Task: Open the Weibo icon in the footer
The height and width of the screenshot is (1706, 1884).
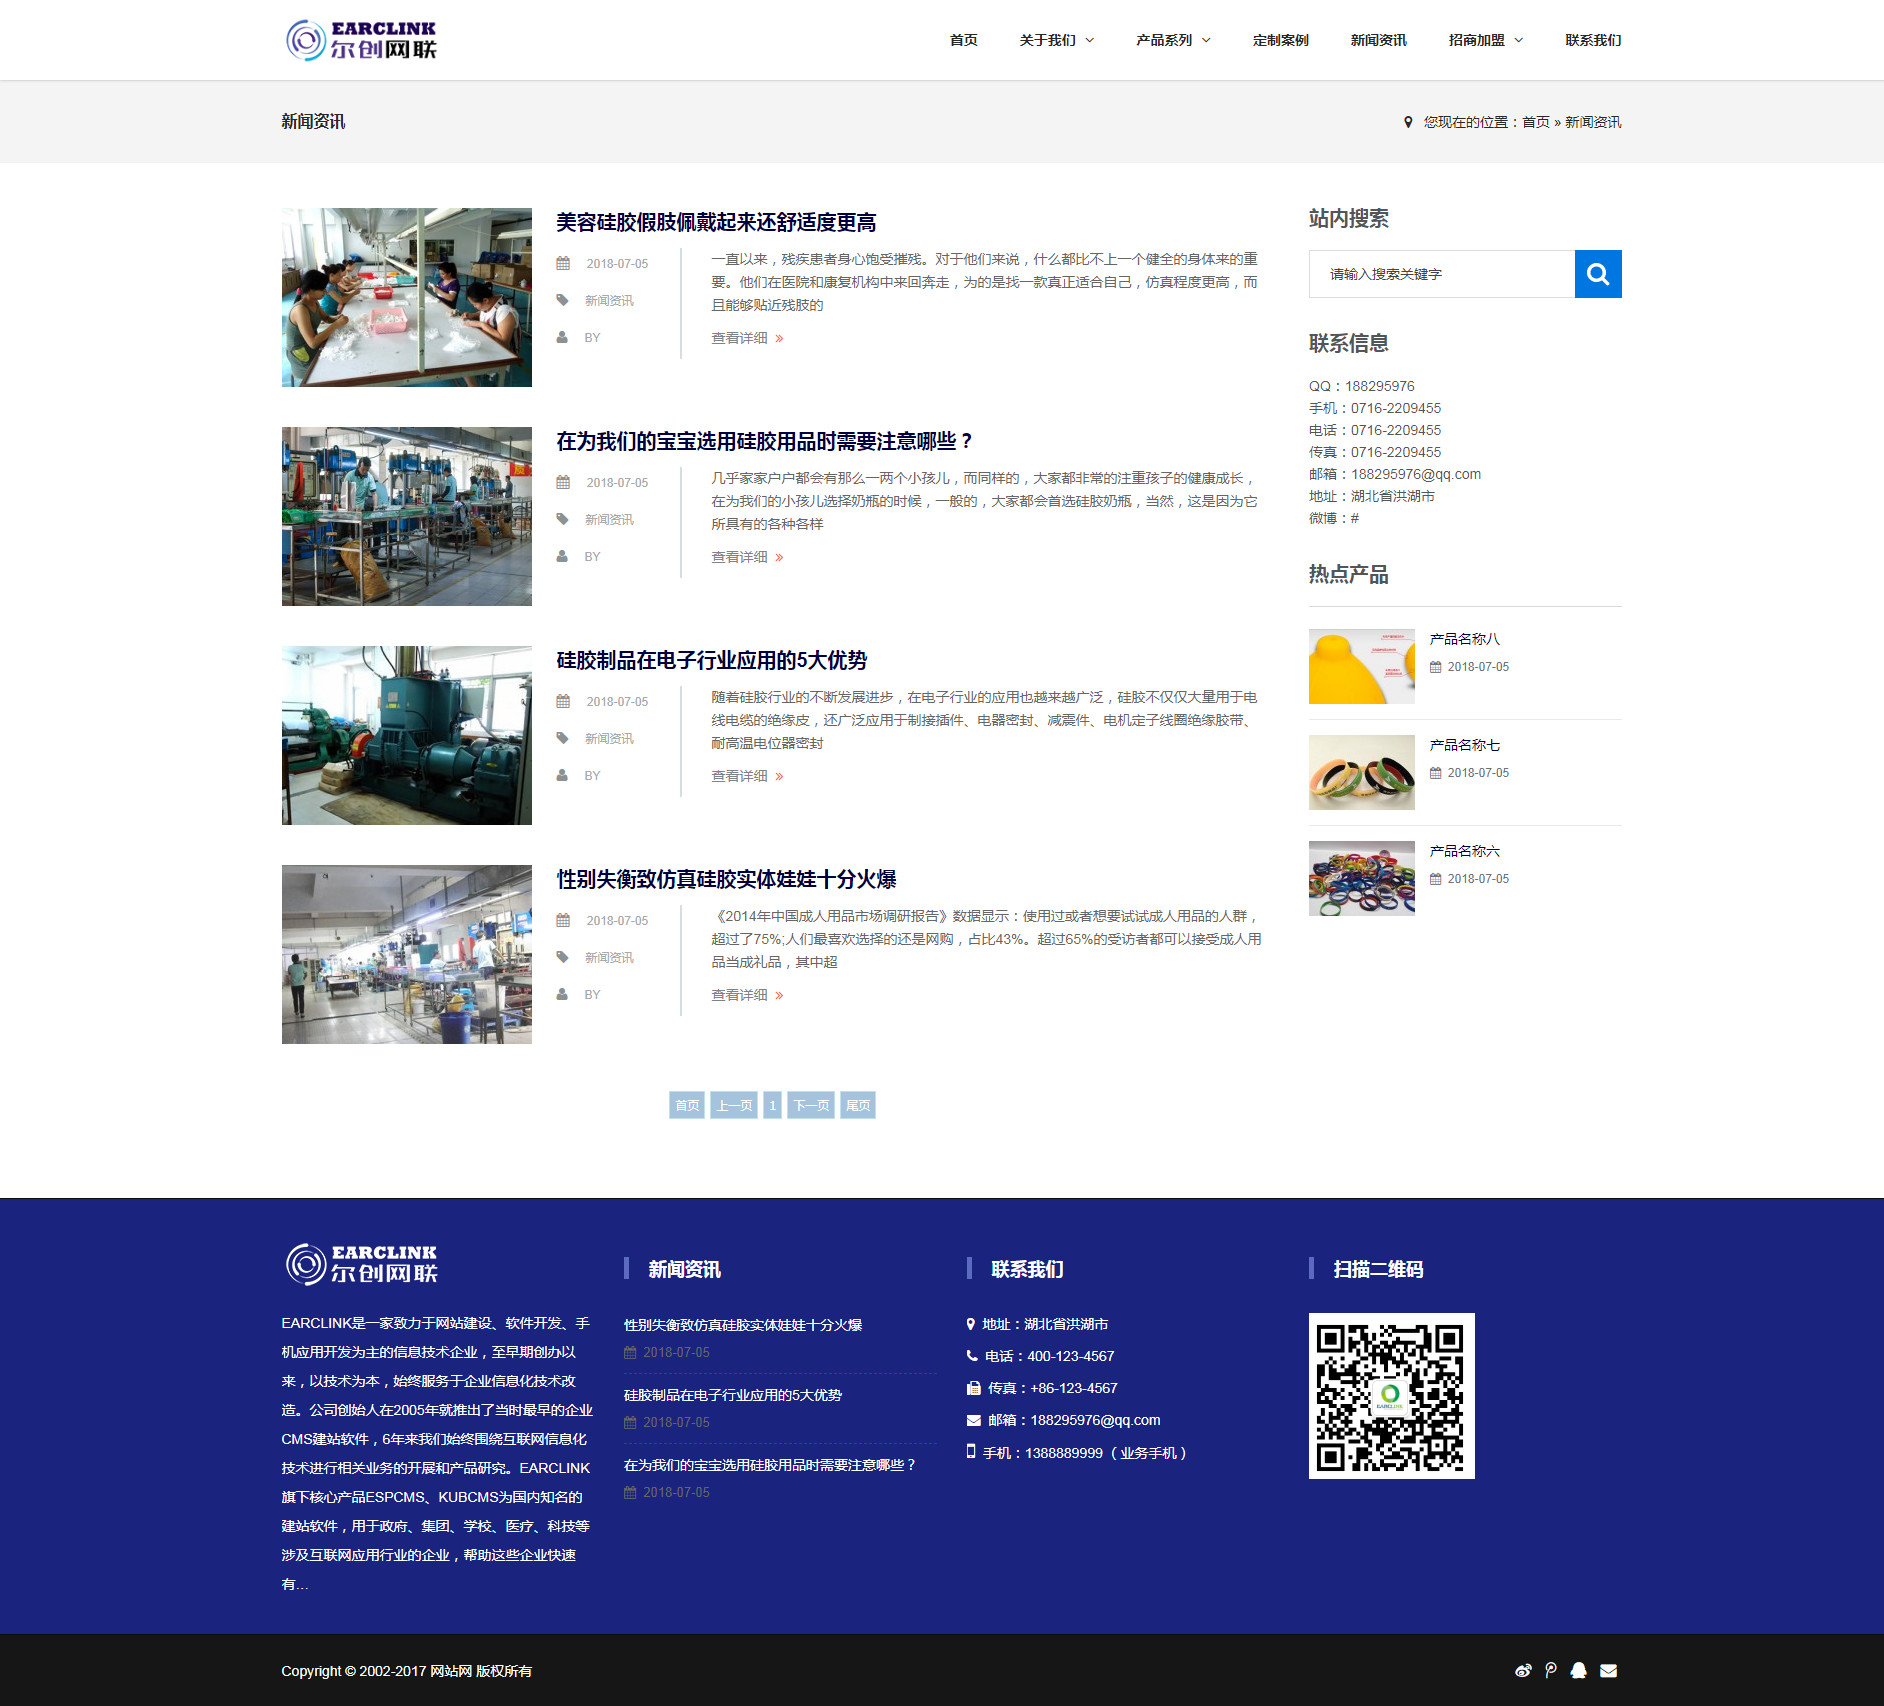Action: pyautogui.click(x=1523, y=1670)
